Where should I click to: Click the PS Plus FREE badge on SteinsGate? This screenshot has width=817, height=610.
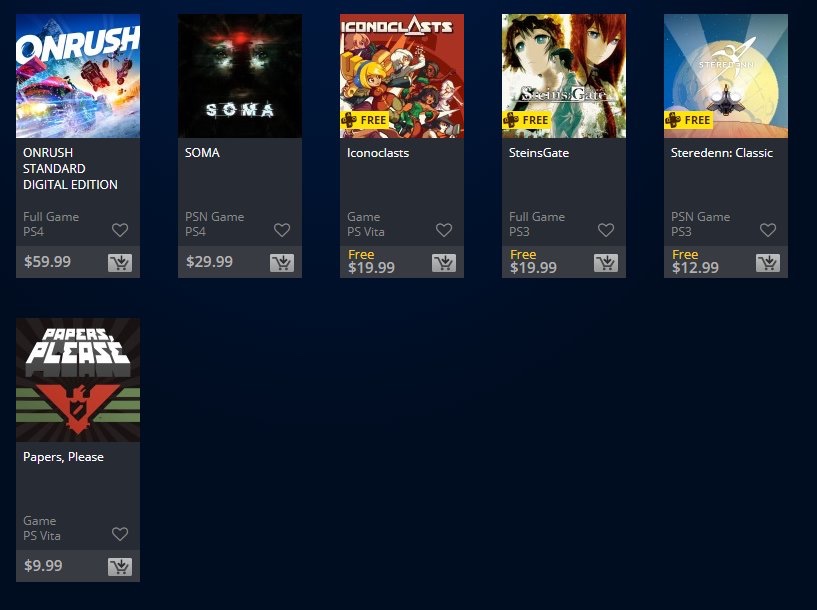pyautogui.click(x=527, y=120)
